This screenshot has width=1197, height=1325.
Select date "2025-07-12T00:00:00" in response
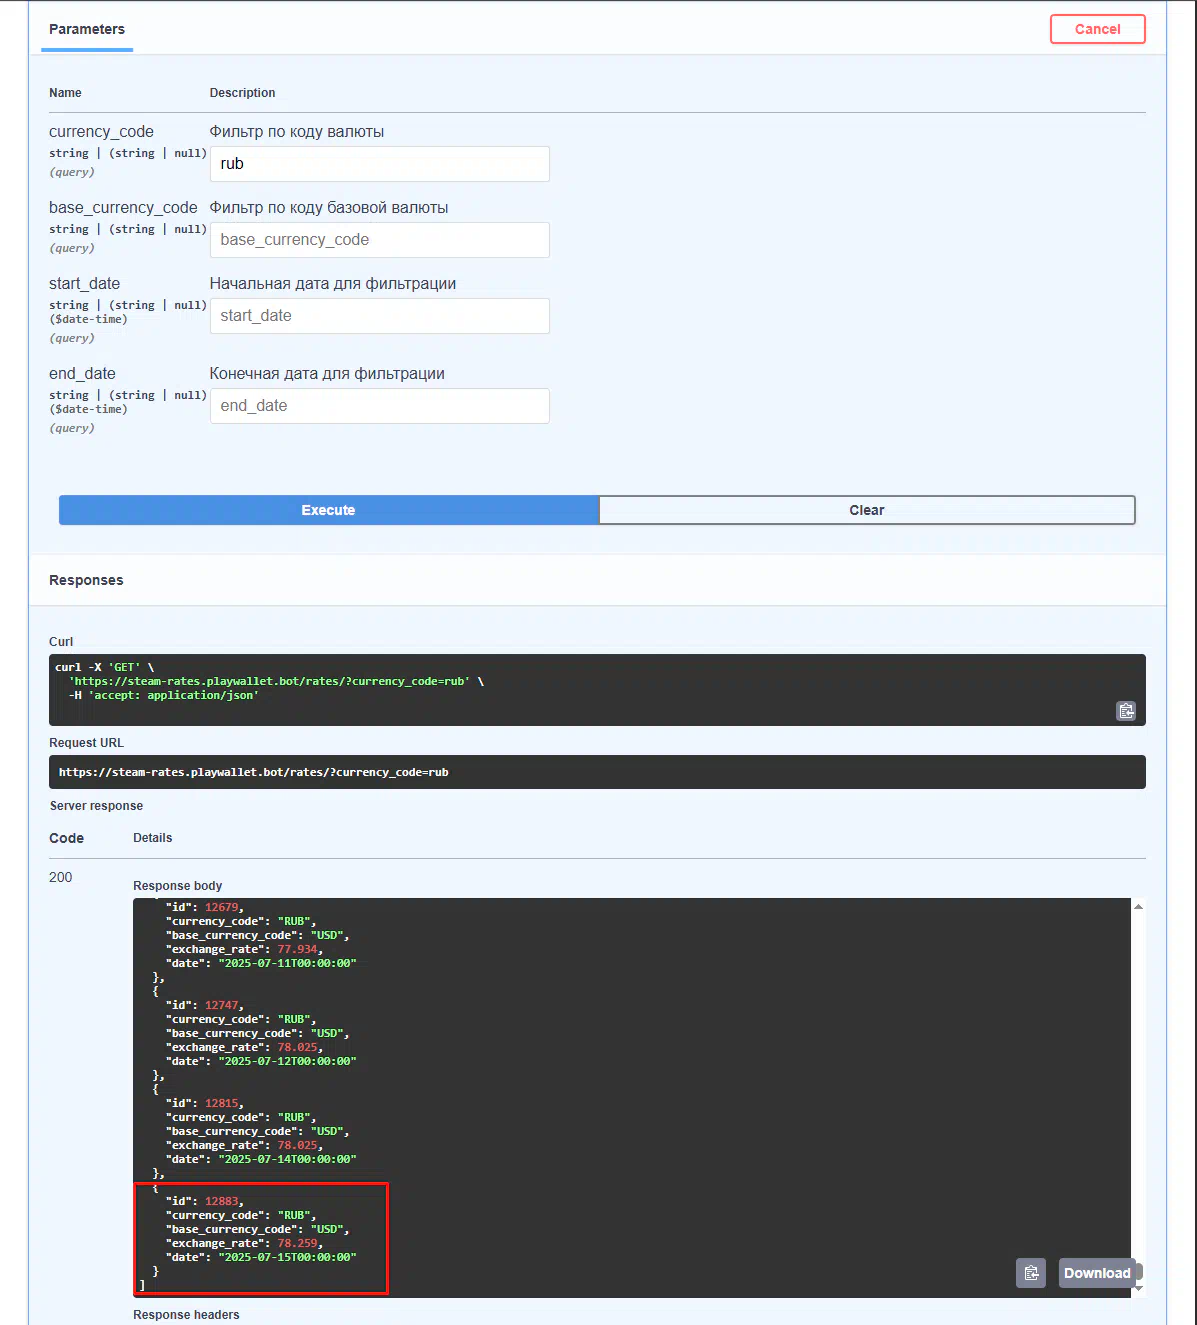(x=287, y=1061)
